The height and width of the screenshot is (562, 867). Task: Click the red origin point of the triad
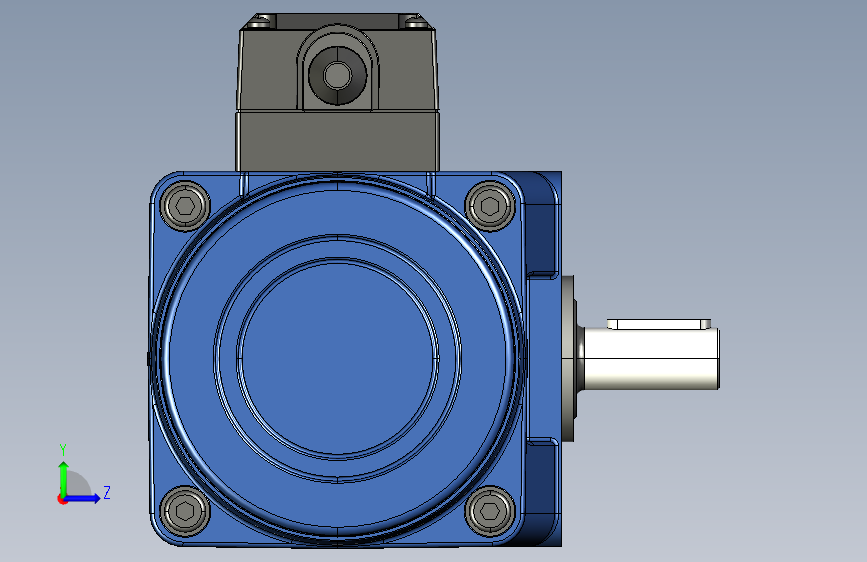[x=62, y=499]
